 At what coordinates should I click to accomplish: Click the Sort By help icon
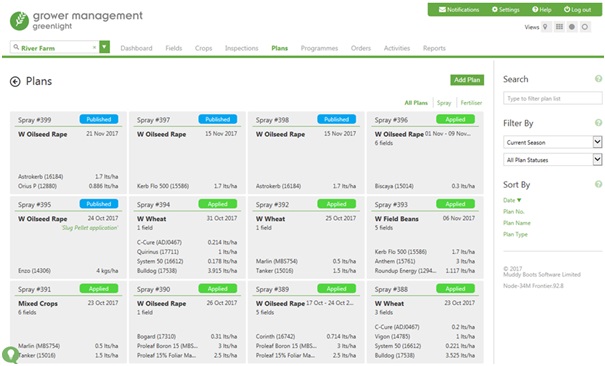(x=598, y=184)
